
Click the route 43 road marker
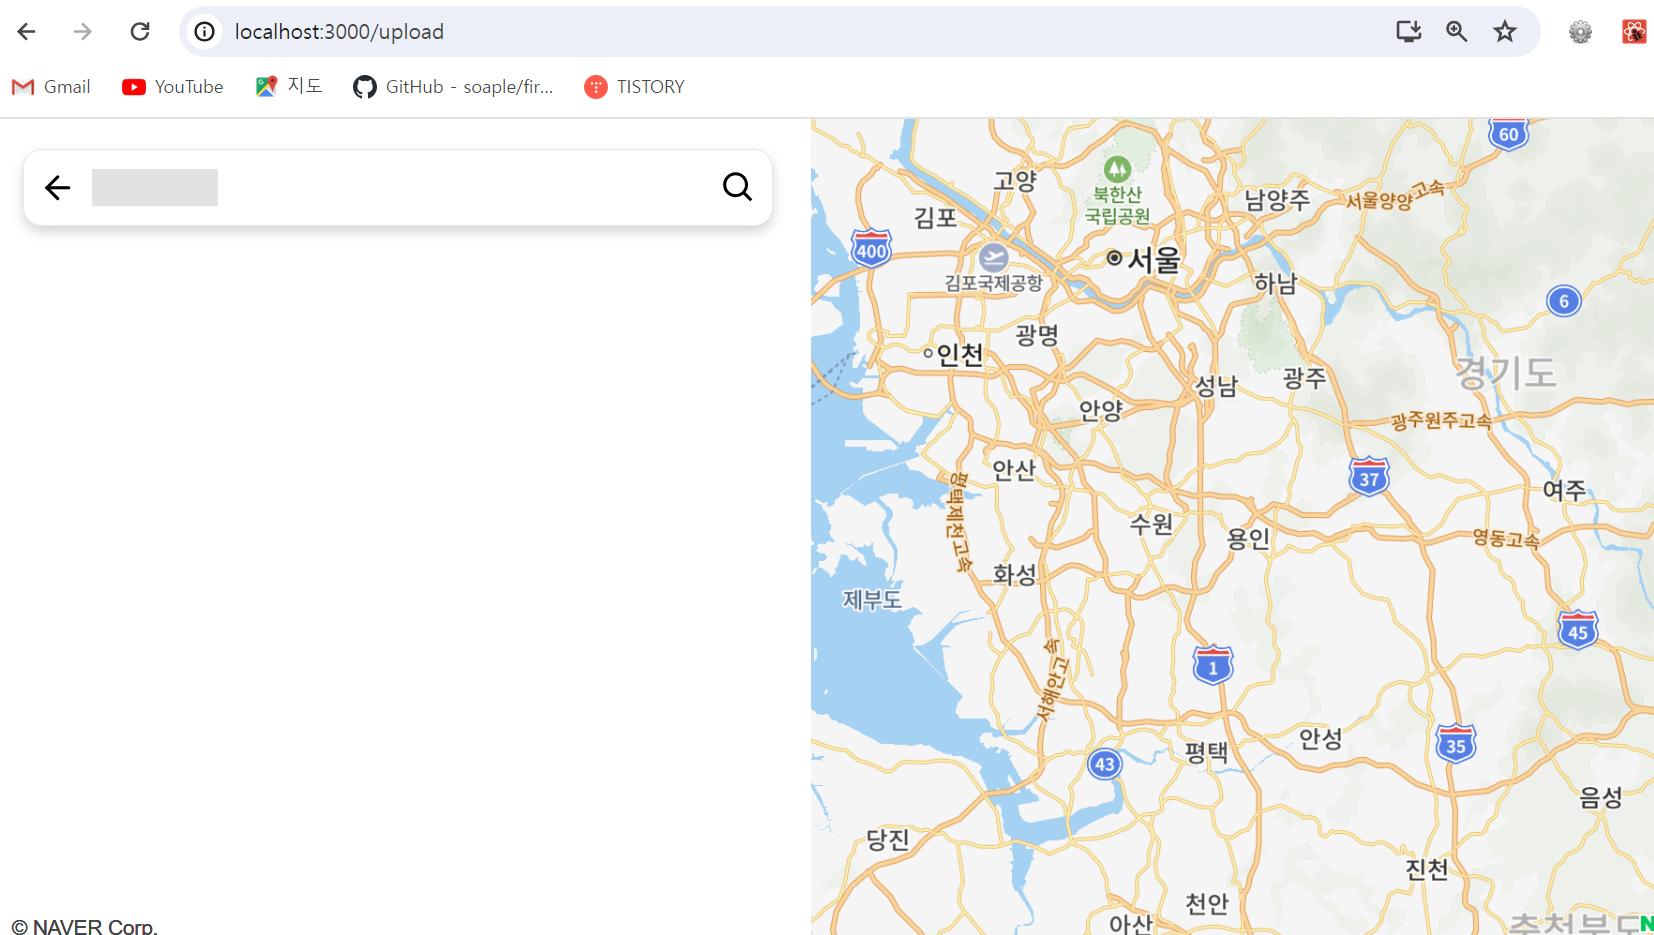[x=1105, y=764]
